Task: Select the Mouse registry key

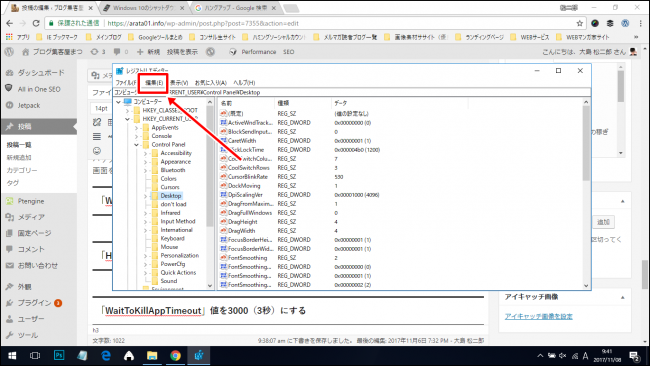Action: tap(169, 247)
